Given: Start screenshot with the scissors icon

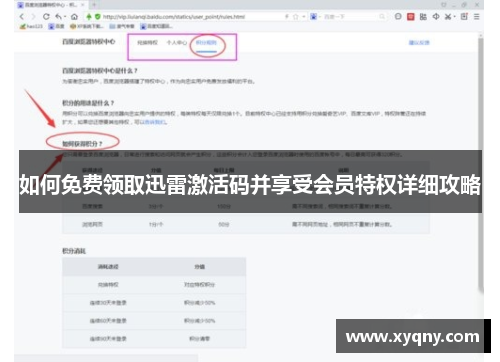Looking at the screenshot, I should coord(448,17).
